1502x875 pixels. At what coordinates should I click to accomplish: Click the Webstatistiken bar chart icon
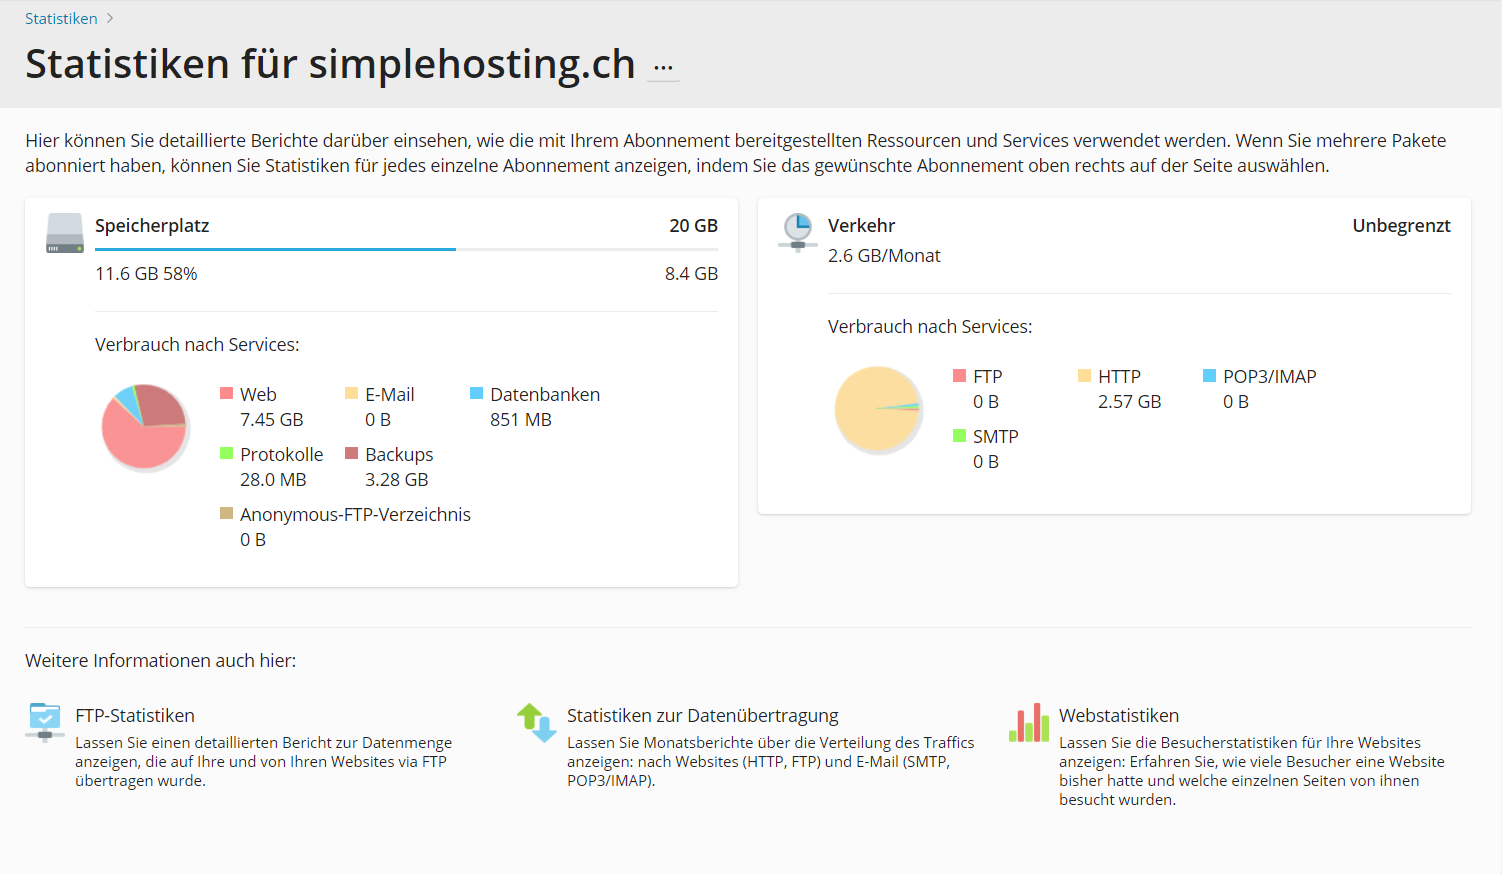(x=1028, y=722)
